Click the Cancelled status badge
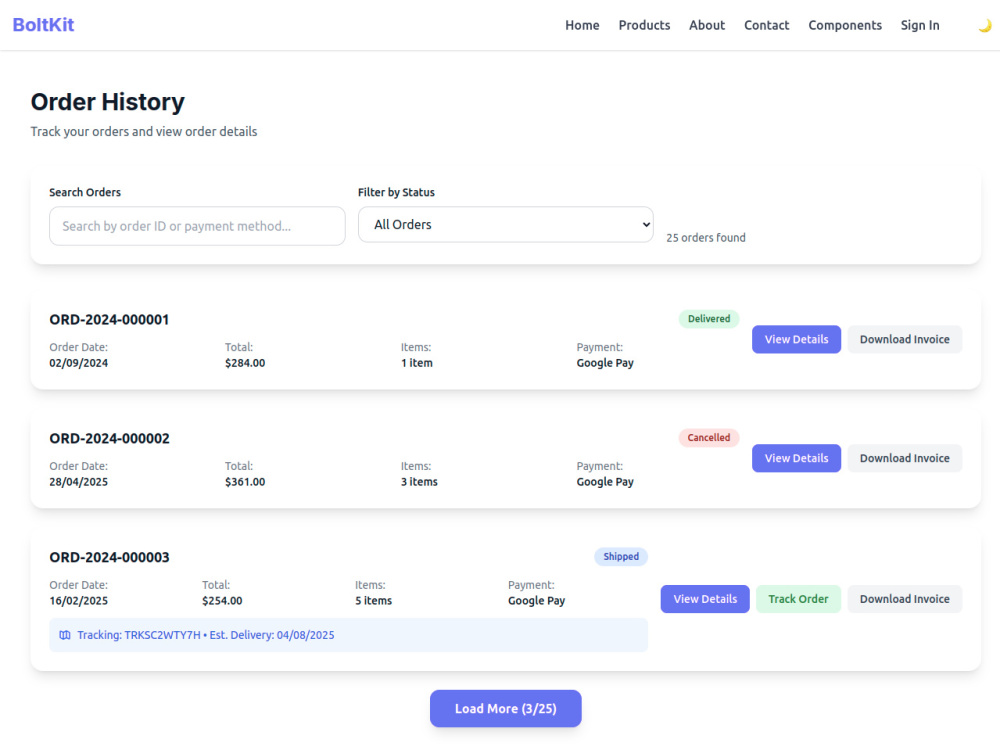1000x750 pixels. (x=709, y=438)
